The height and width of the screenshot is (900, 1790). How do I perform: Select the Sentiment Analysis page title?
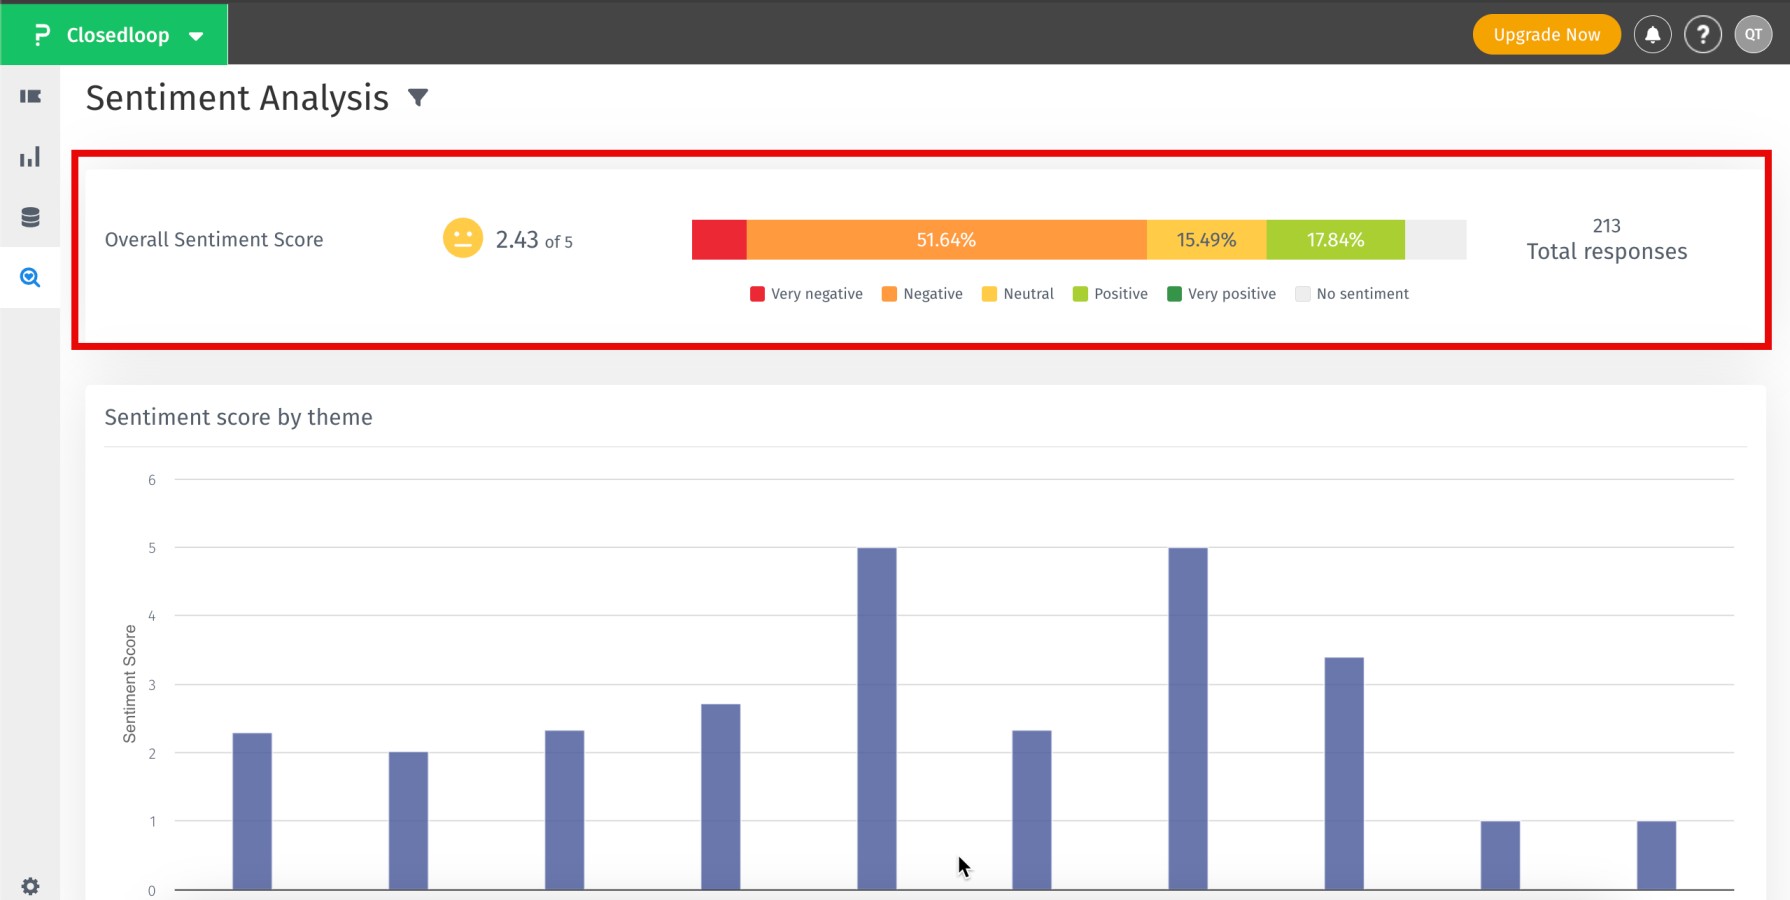click(237, 97)
